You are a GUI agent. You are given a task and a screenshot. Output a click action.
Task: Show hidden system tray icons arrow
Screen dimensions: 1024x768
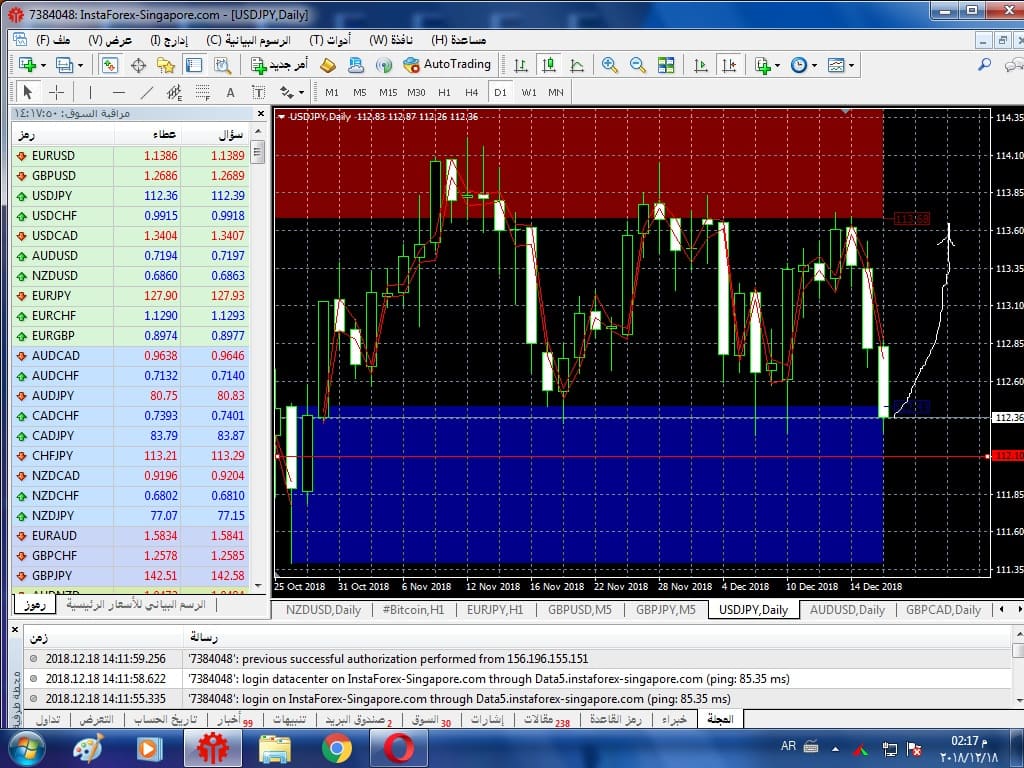click(x=835, y=748)
